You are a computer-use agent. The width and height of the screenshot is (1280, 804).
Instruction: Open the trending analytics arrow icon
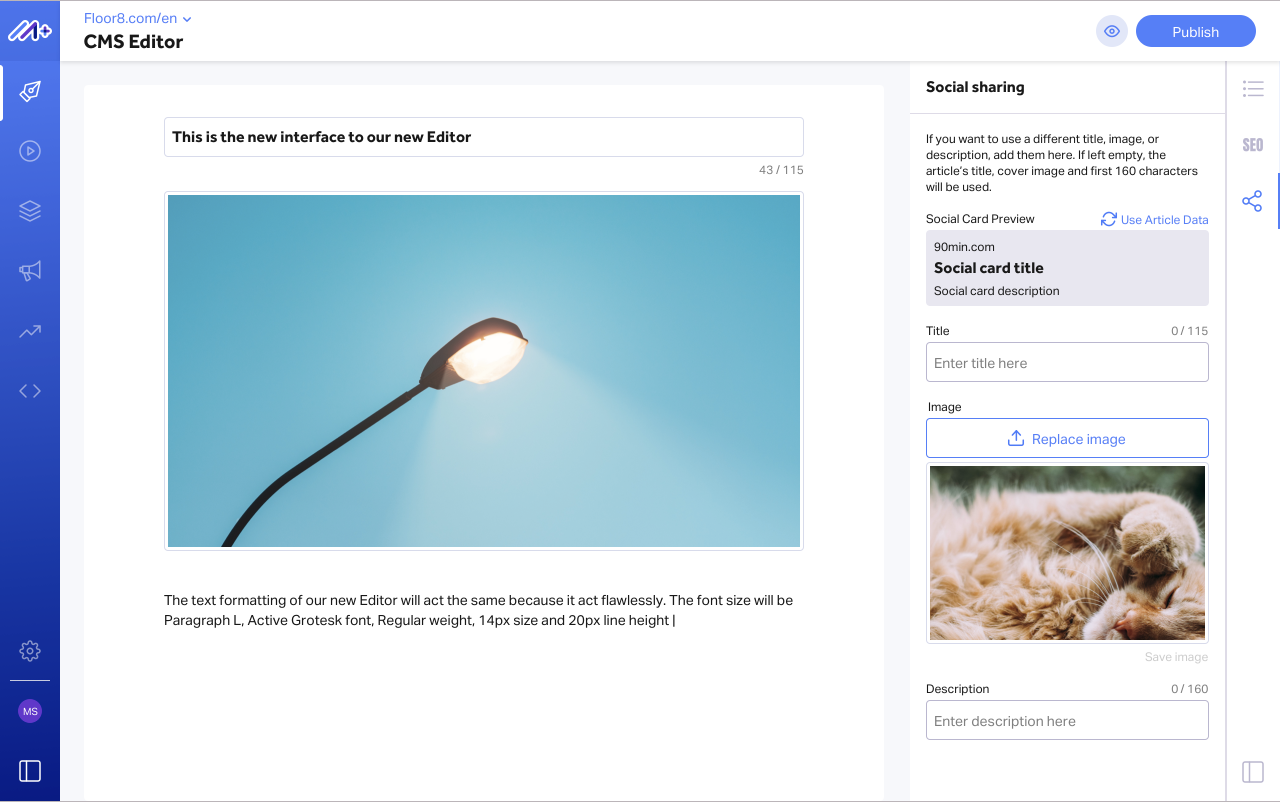pyautogui.click(x=30, y=331)
